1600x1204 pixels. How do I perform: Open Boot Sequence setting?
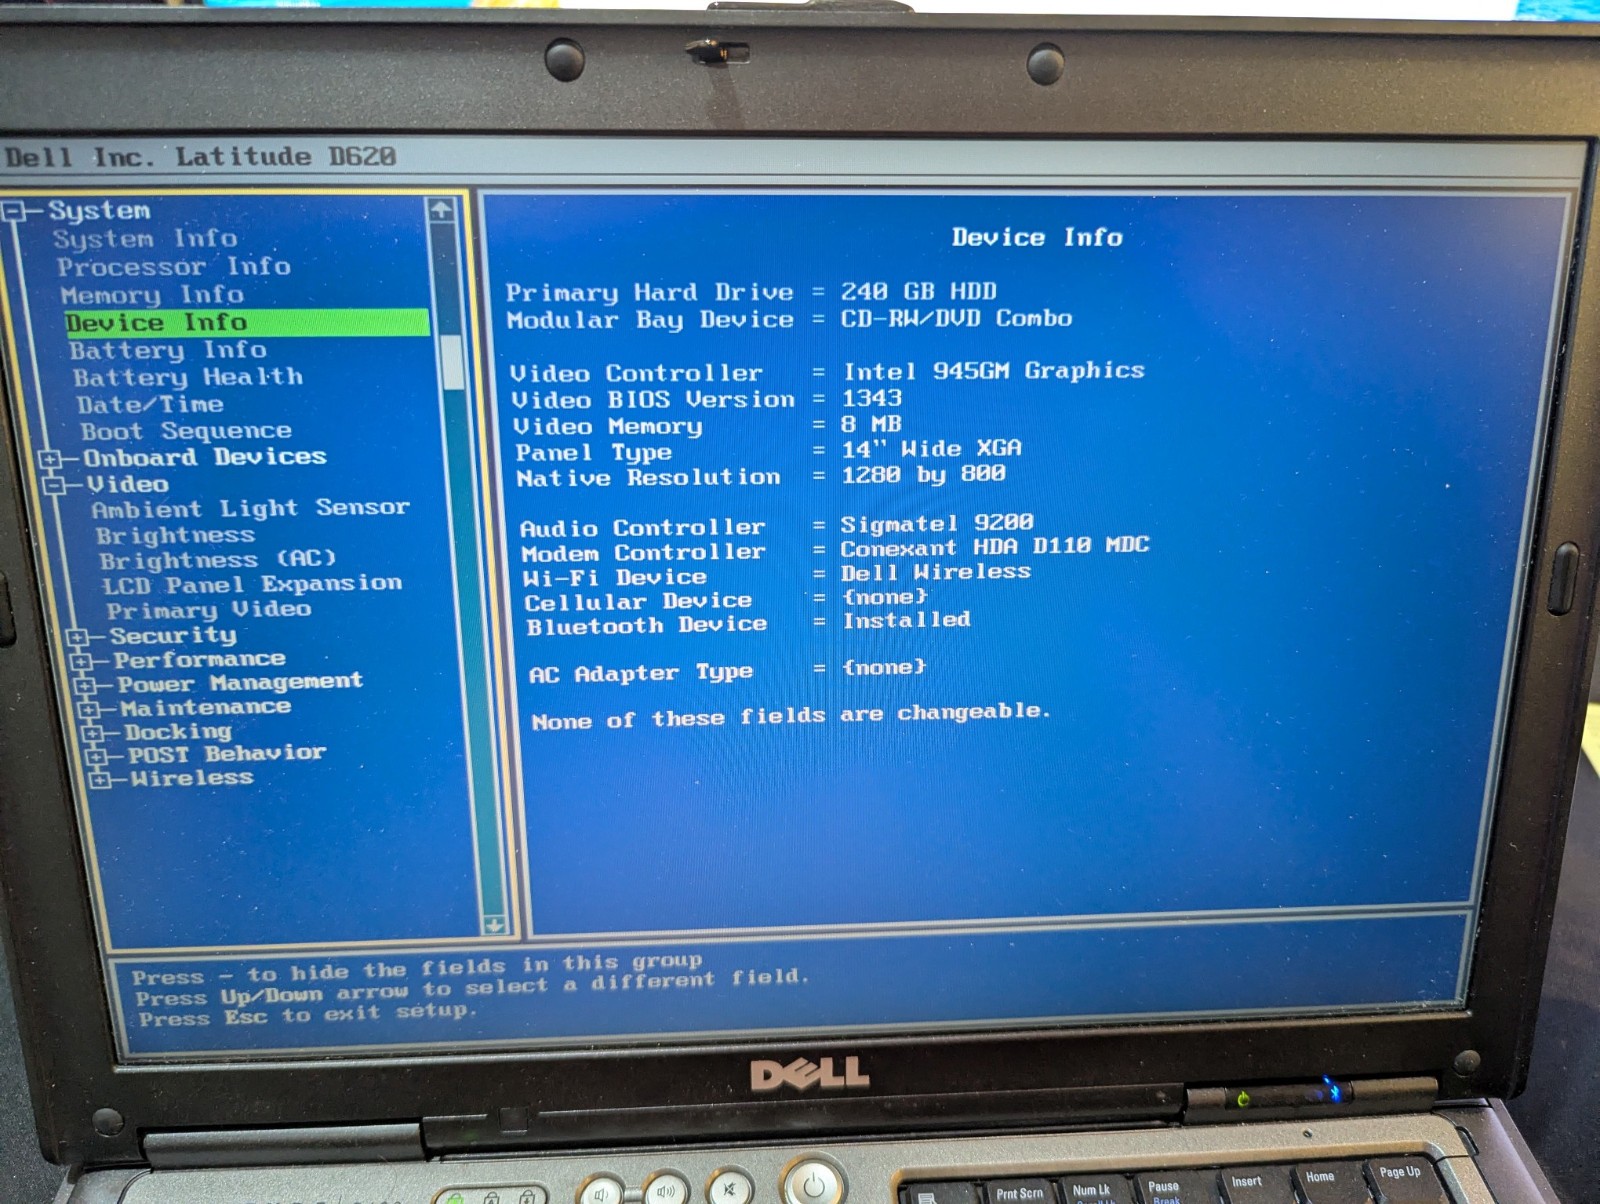(x=186, y=431)
